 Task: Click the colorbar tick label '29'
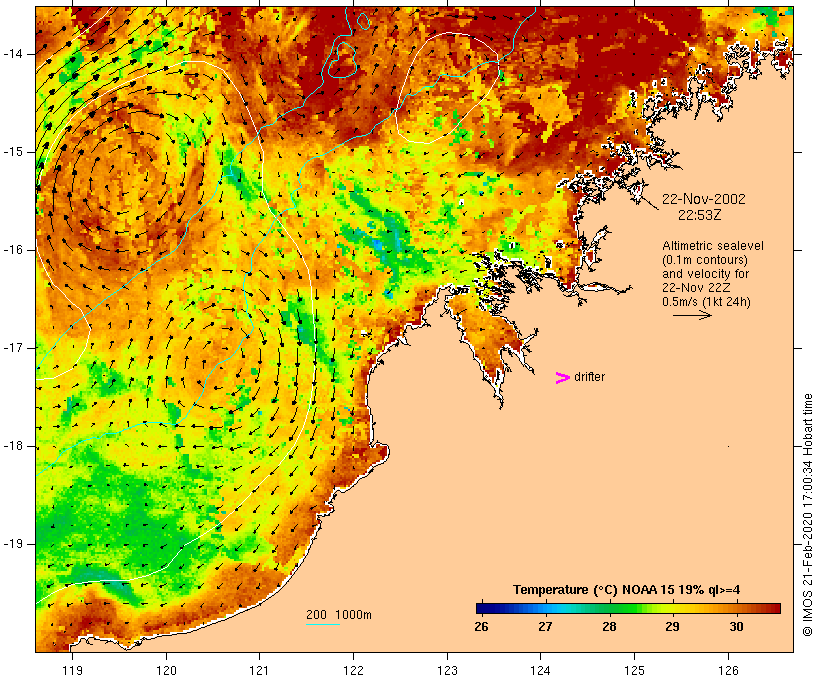click(x=673, y=626)
